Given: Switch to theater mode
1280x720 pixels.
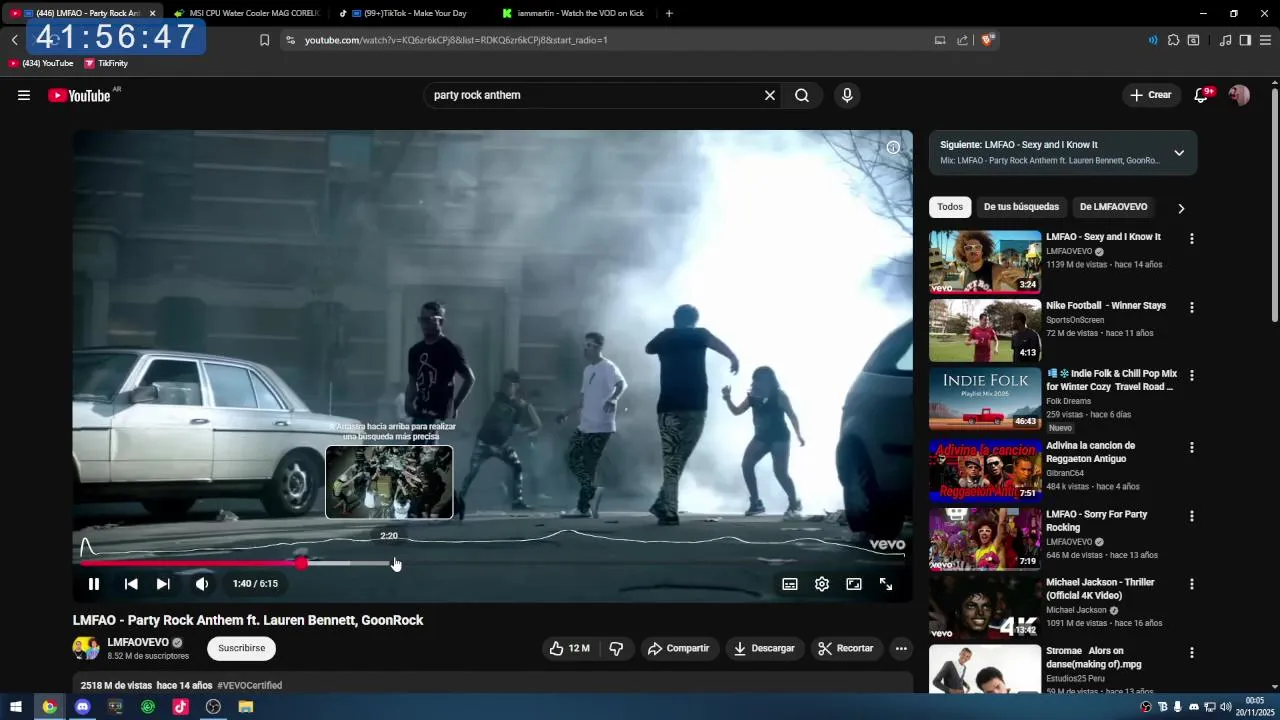Looking at the screenshot, I should [x=854, y=584].
